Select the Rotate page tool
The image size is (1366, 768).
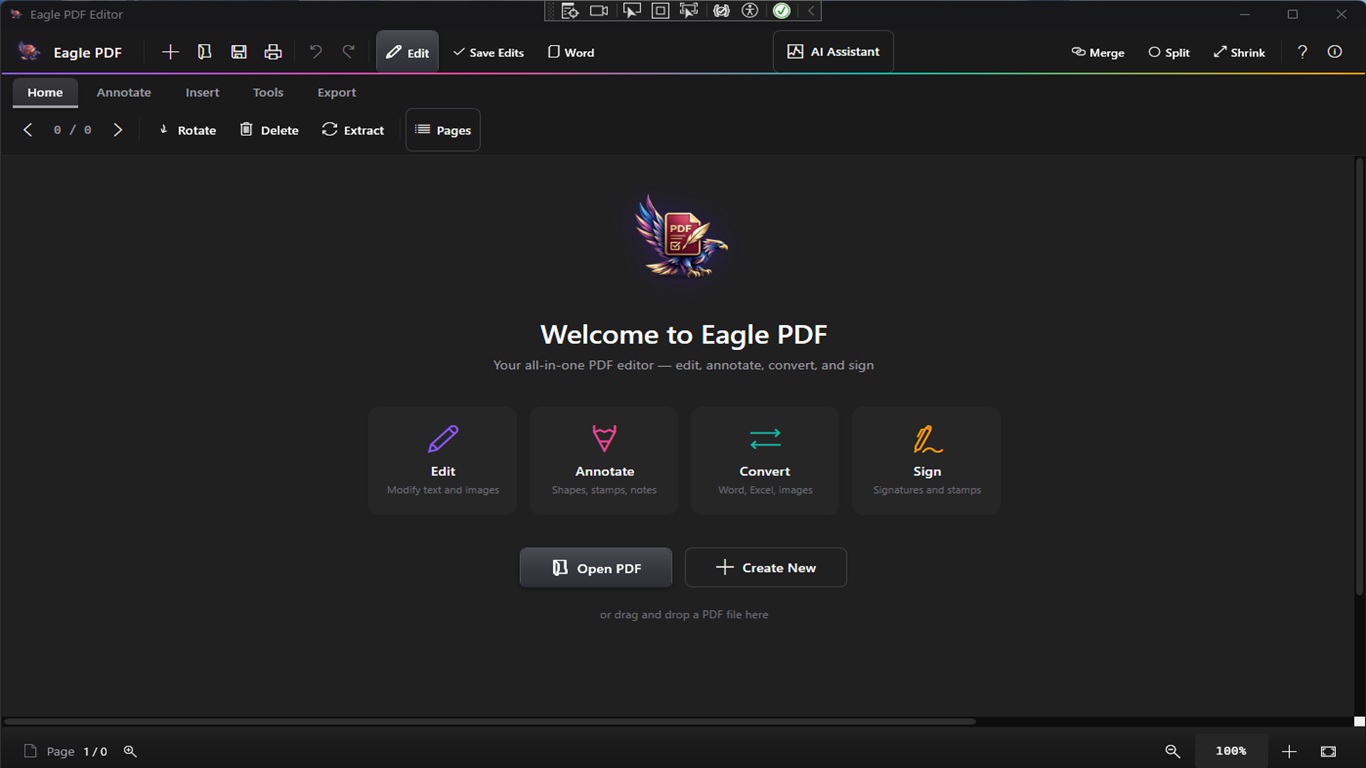[187, 129]
